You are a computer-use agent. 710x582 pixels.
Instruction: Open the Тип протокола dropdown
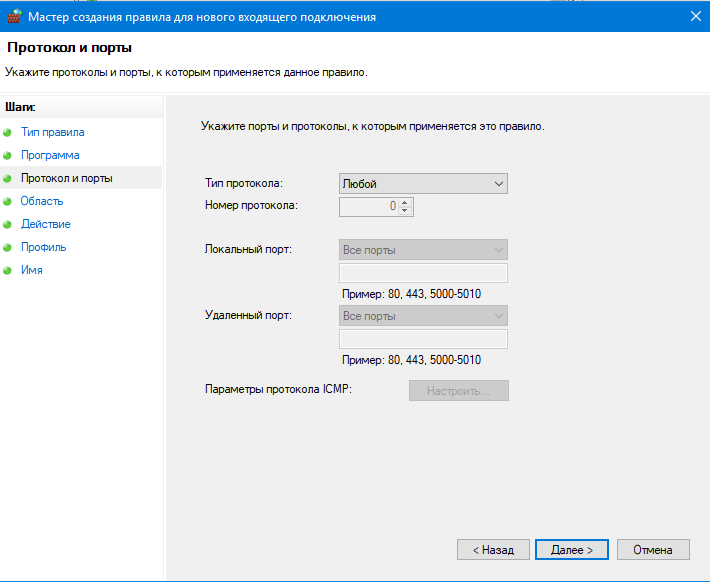point(423,184)
